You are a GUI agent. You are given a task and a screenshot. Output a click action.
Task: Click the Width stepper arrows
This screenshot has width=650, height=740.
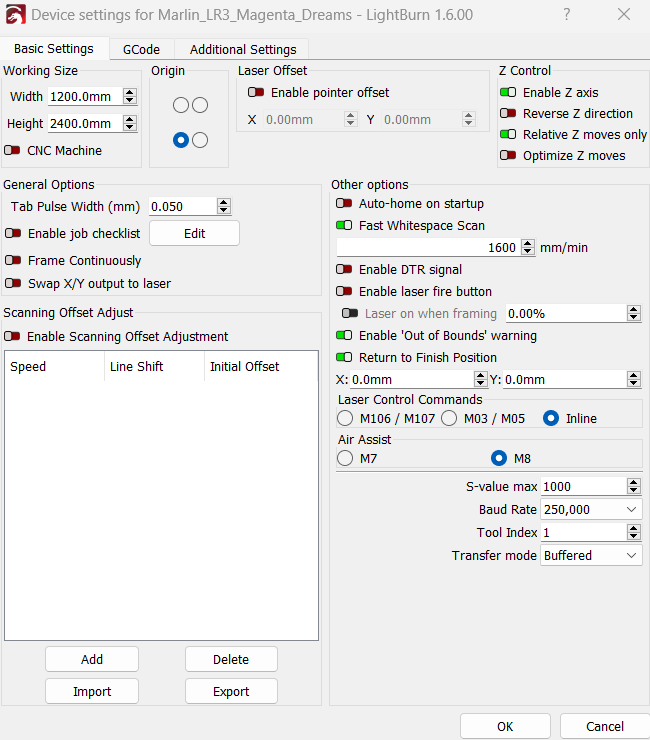[130, 96]
